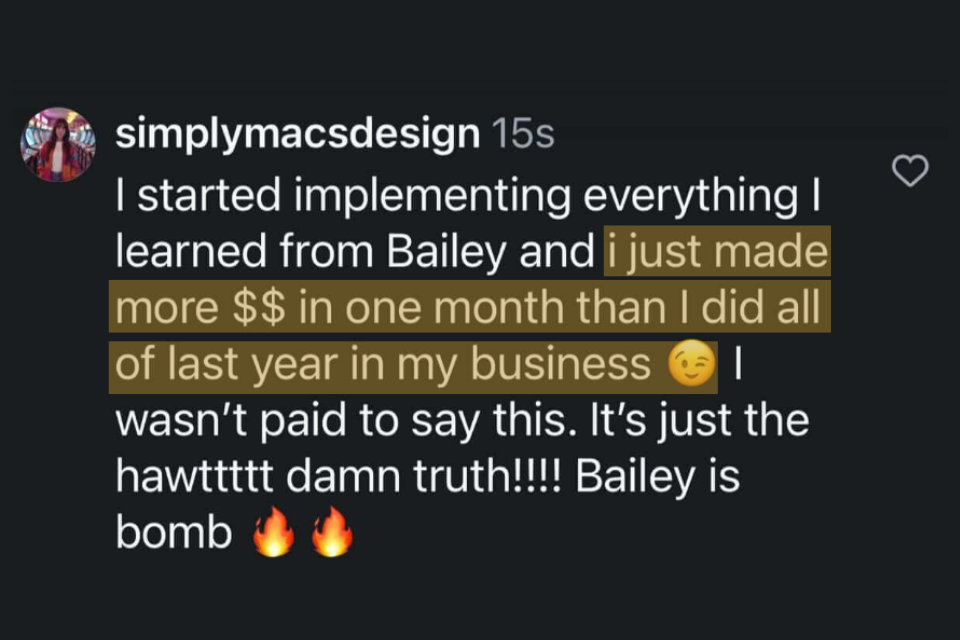This screenshot has height=640, width=960.
Task: Click highlighted line starting "more $$ in one month"
Action: 470,310
